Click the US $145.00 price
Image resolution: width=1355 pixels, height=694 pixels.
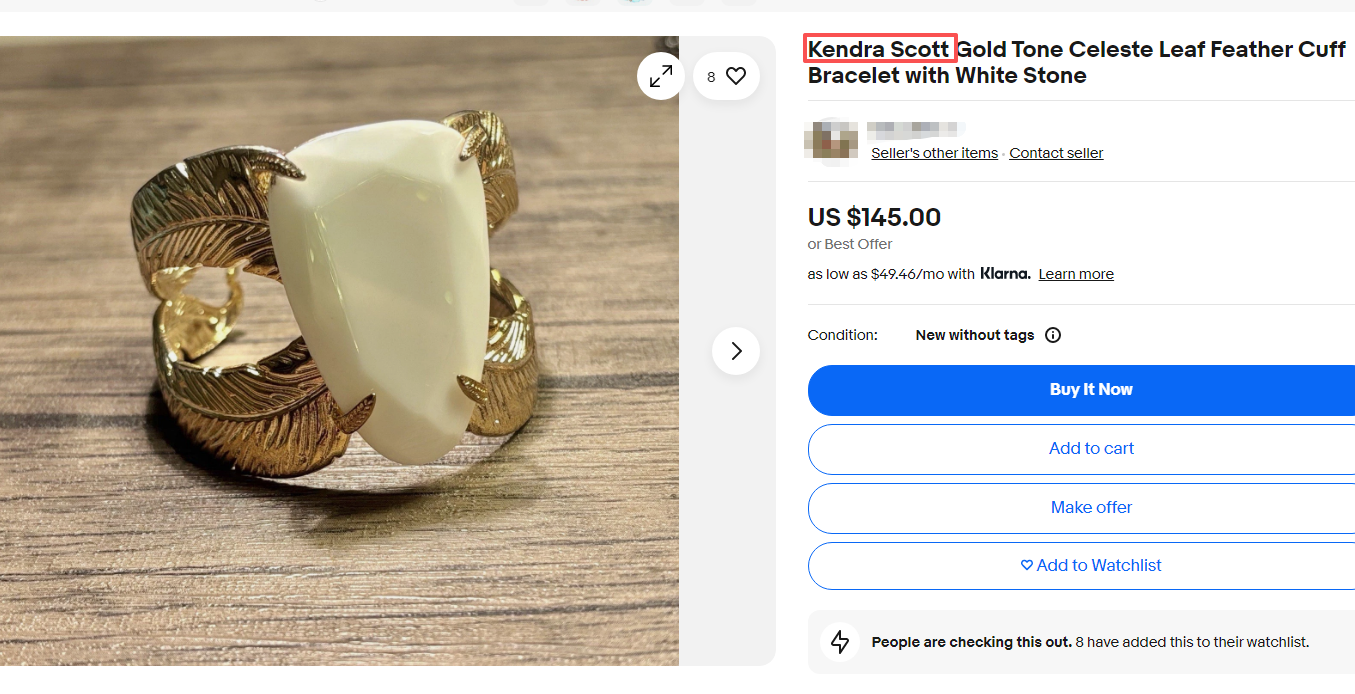coord(874,217)
